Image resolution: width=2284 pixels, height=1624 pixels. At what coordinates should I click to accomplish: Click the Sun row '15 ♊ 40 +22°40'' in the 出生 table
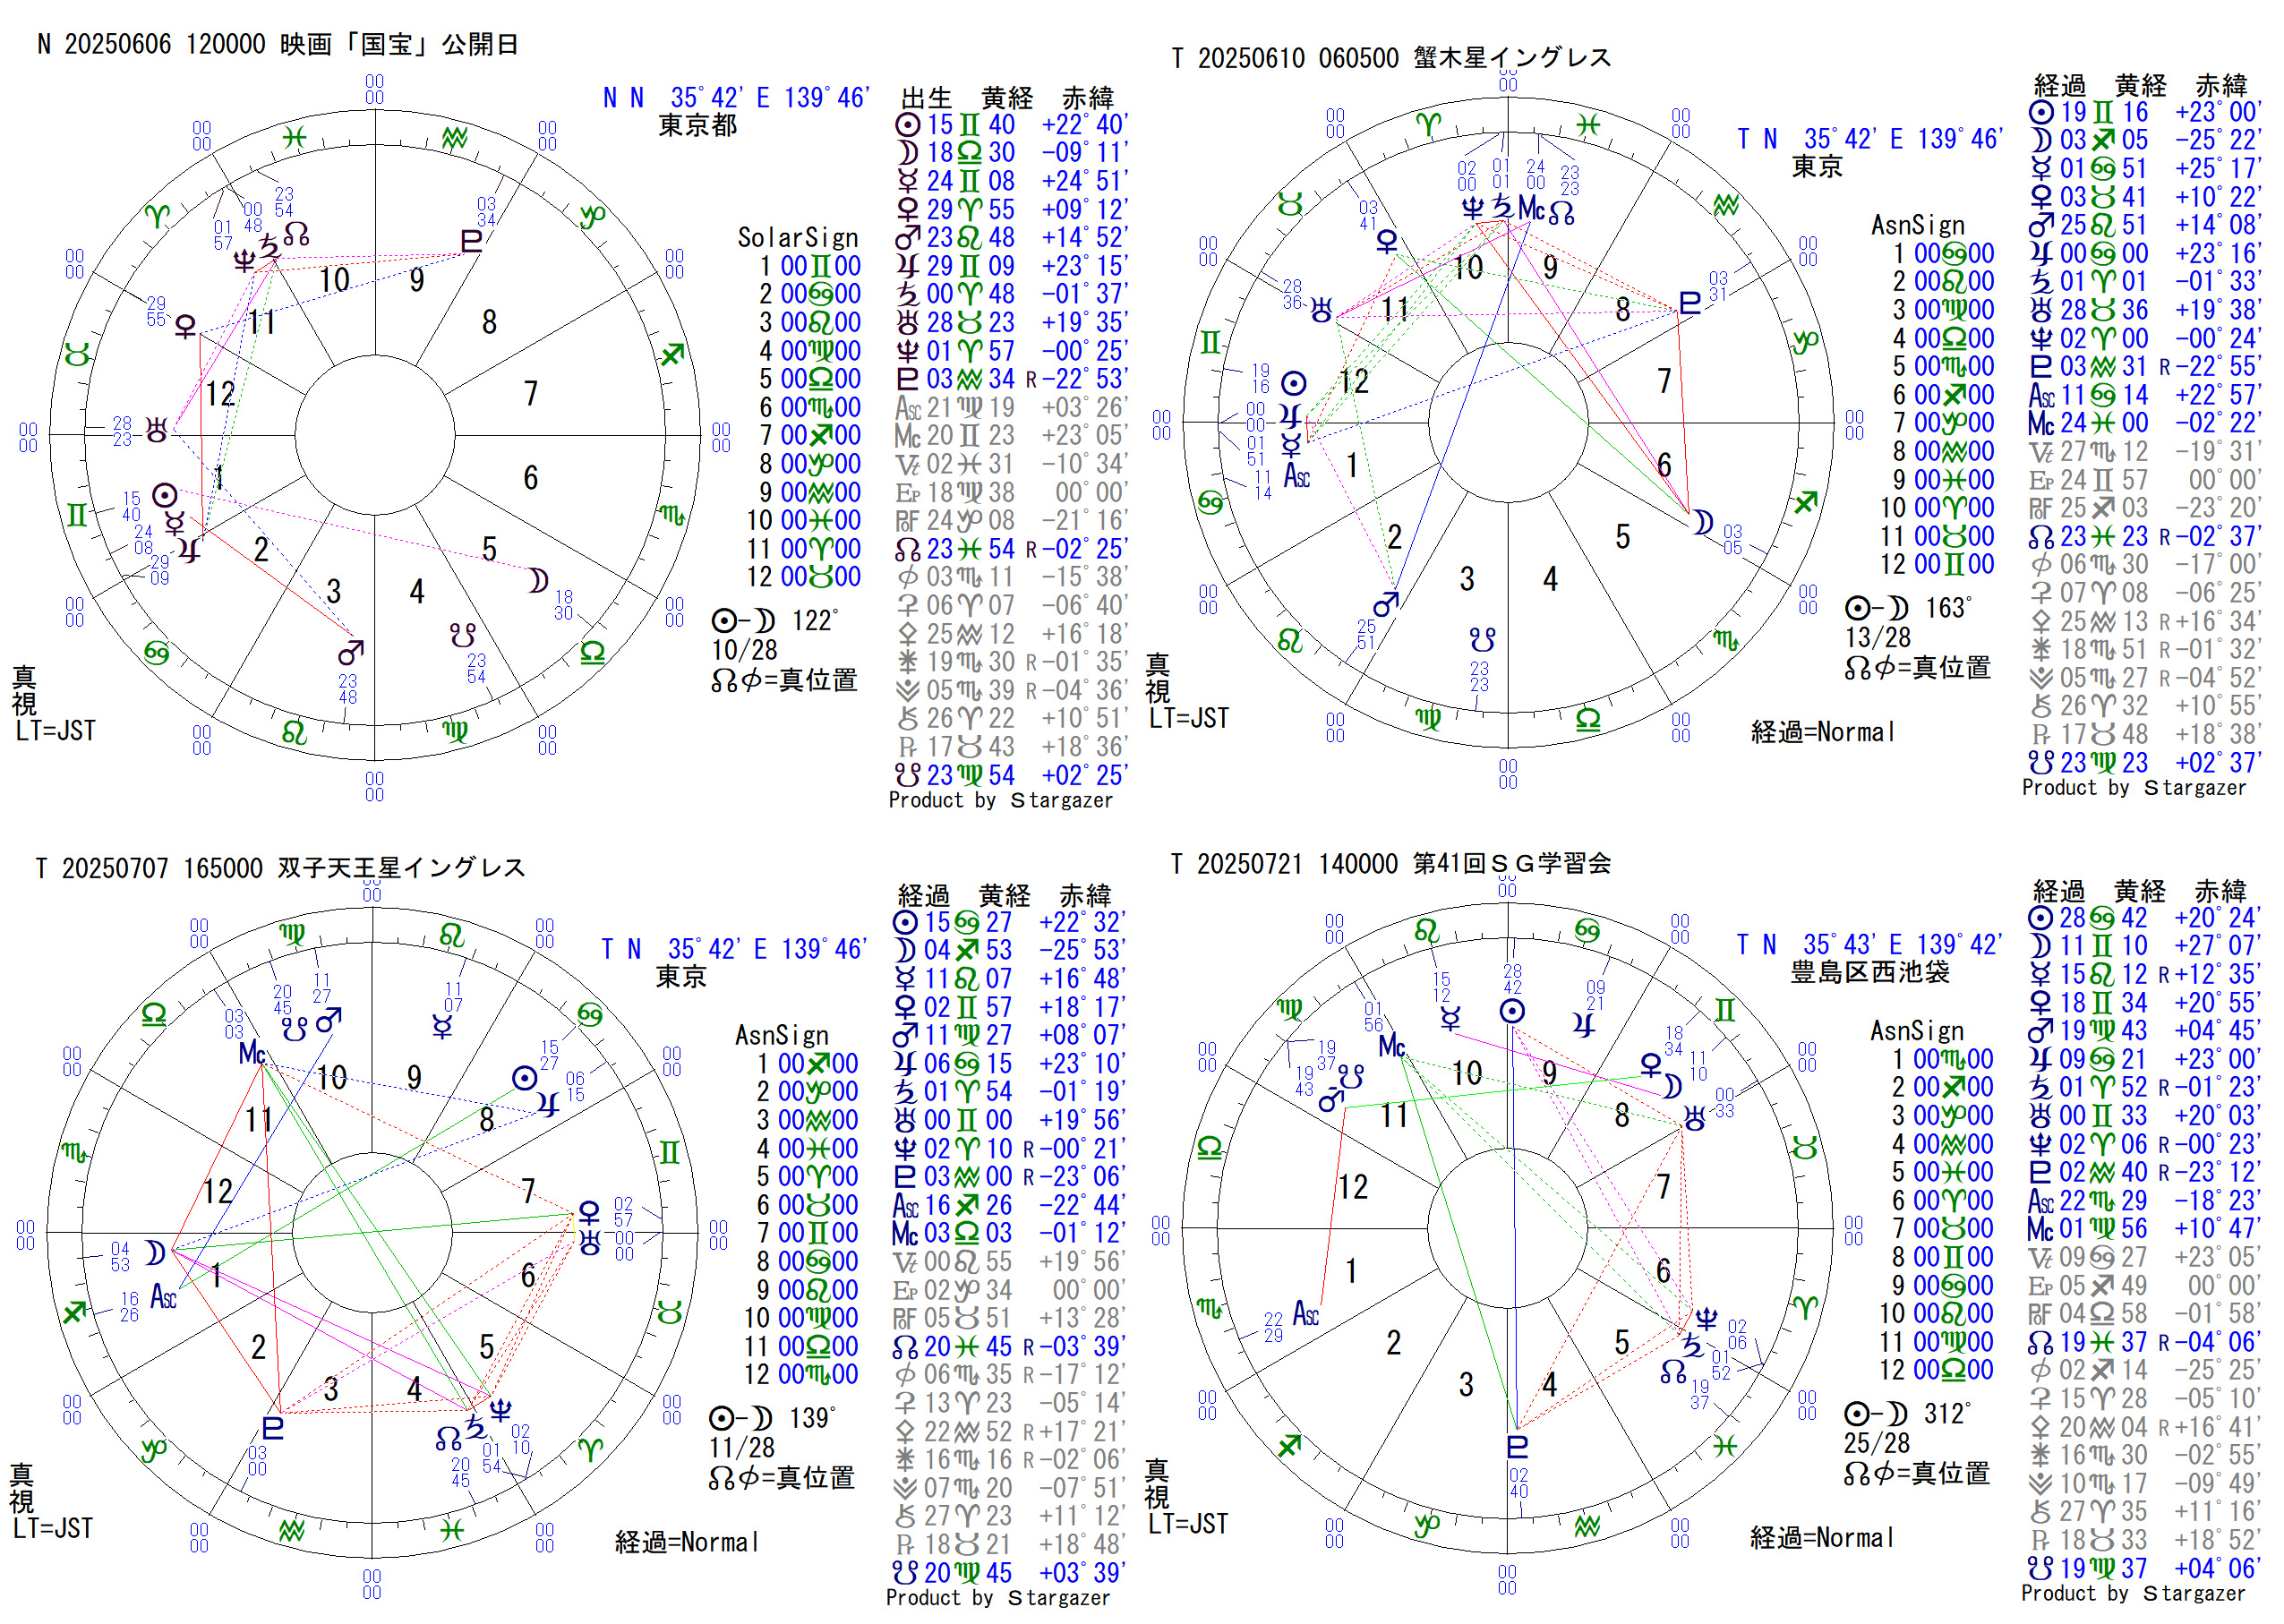tap(1011, 125)
